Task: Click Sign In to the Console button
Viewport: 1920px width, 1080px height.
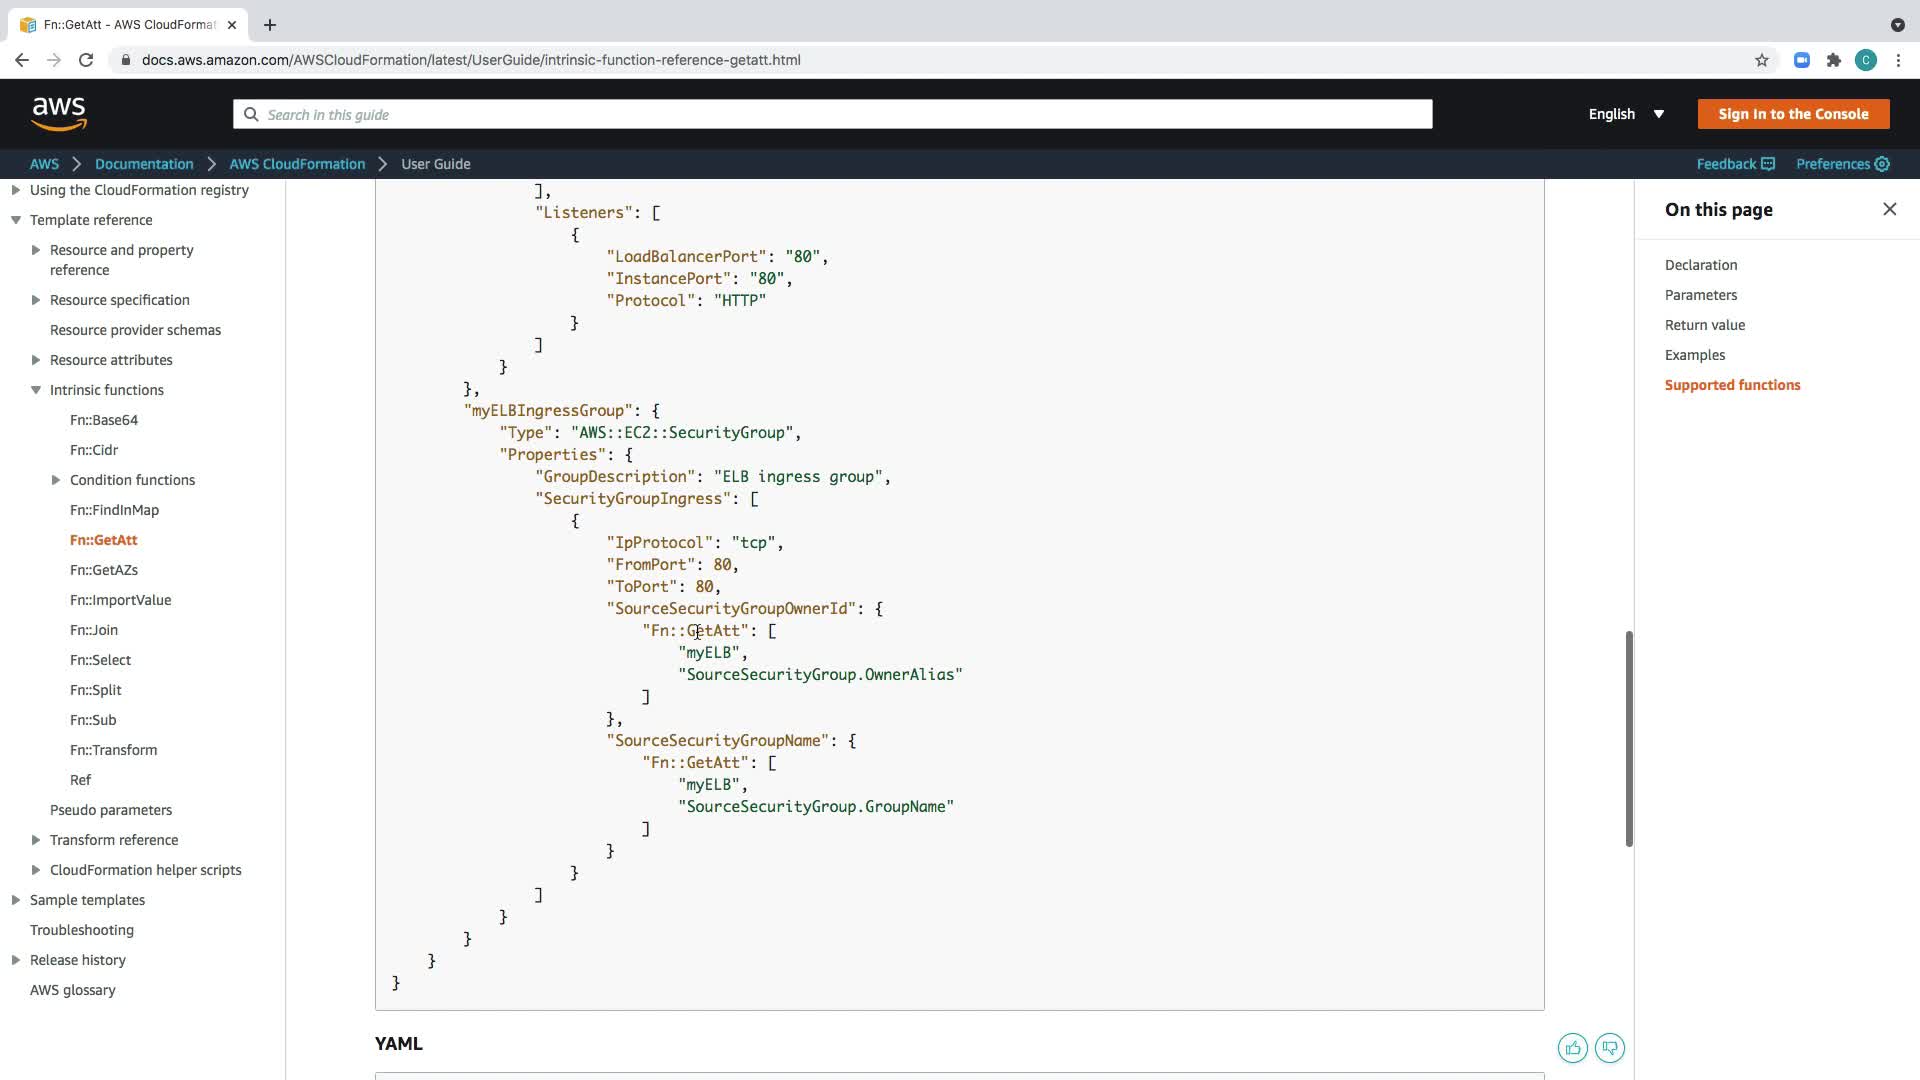Action: click(x=1792, y=114)
